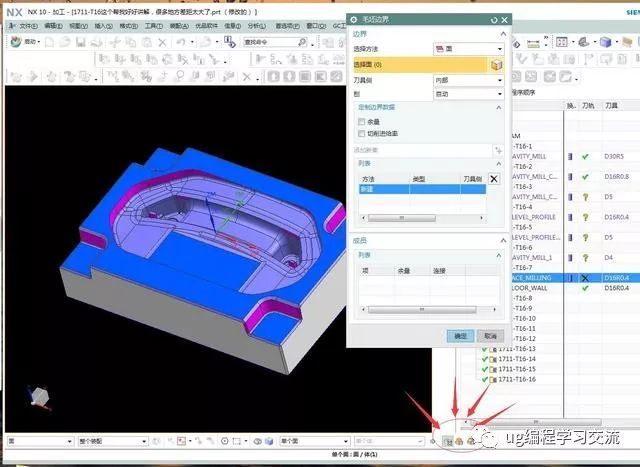Select the 1711-T16-14 operation node
Image resolution: width=640 pixels, height=467 pixels.
(517, 359)
